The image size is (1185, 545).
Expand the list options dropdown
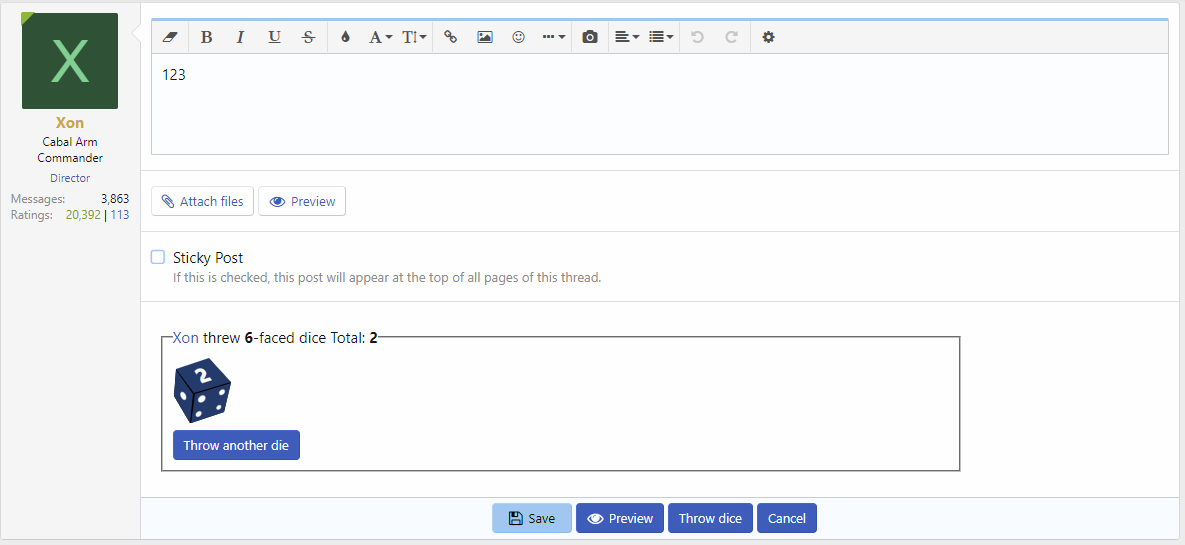tap(661, 37)
